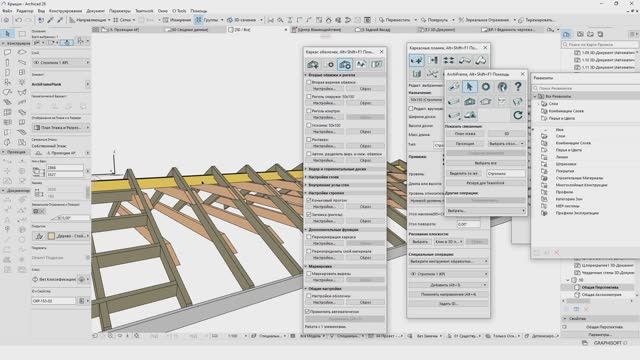The height and width of the screenshot is (360, 640).
Task: Enable the Ригель снаружи 50x100 checkbox
Action: (309, 97)
